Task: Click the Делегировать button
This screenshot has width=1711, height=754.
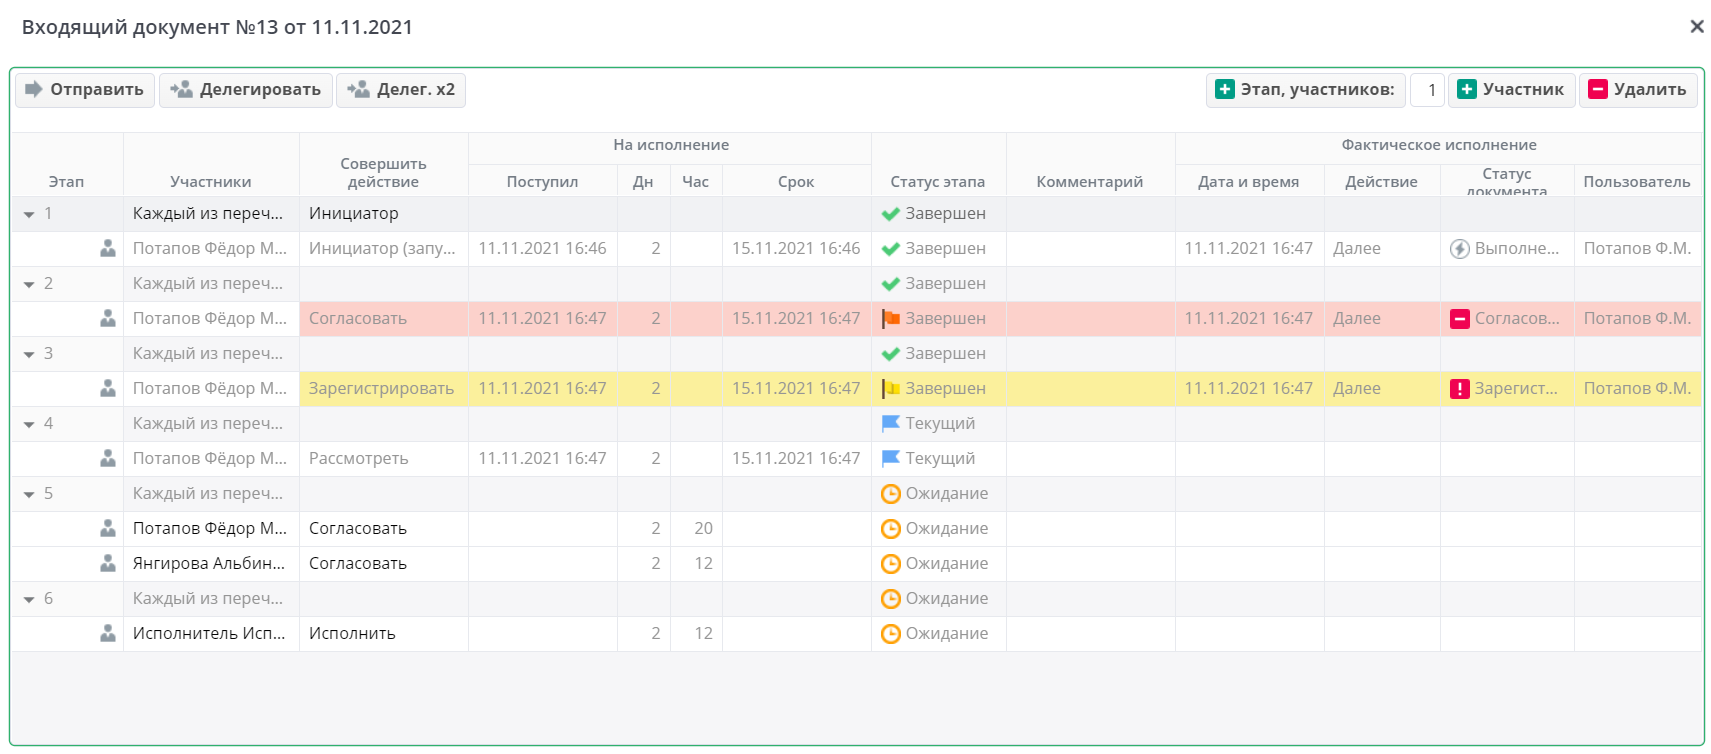Action: pos(246,90)
